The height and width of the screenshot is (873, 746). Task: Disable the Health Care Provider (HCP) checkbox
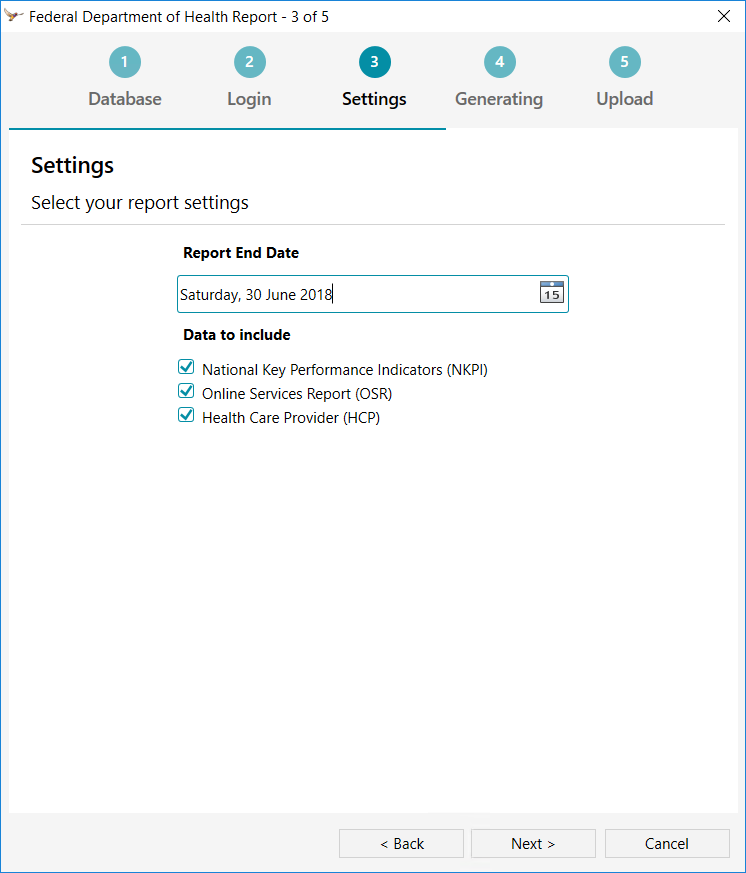pos(186,415)
